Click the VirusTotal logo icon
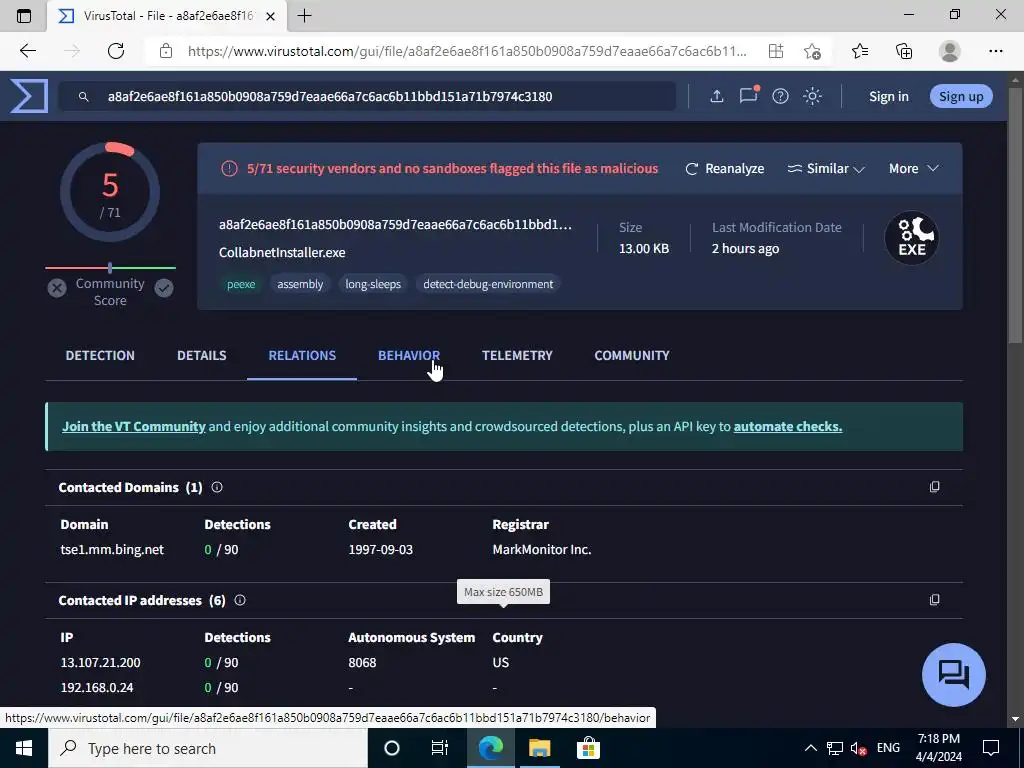 click(x=29, y=96)
